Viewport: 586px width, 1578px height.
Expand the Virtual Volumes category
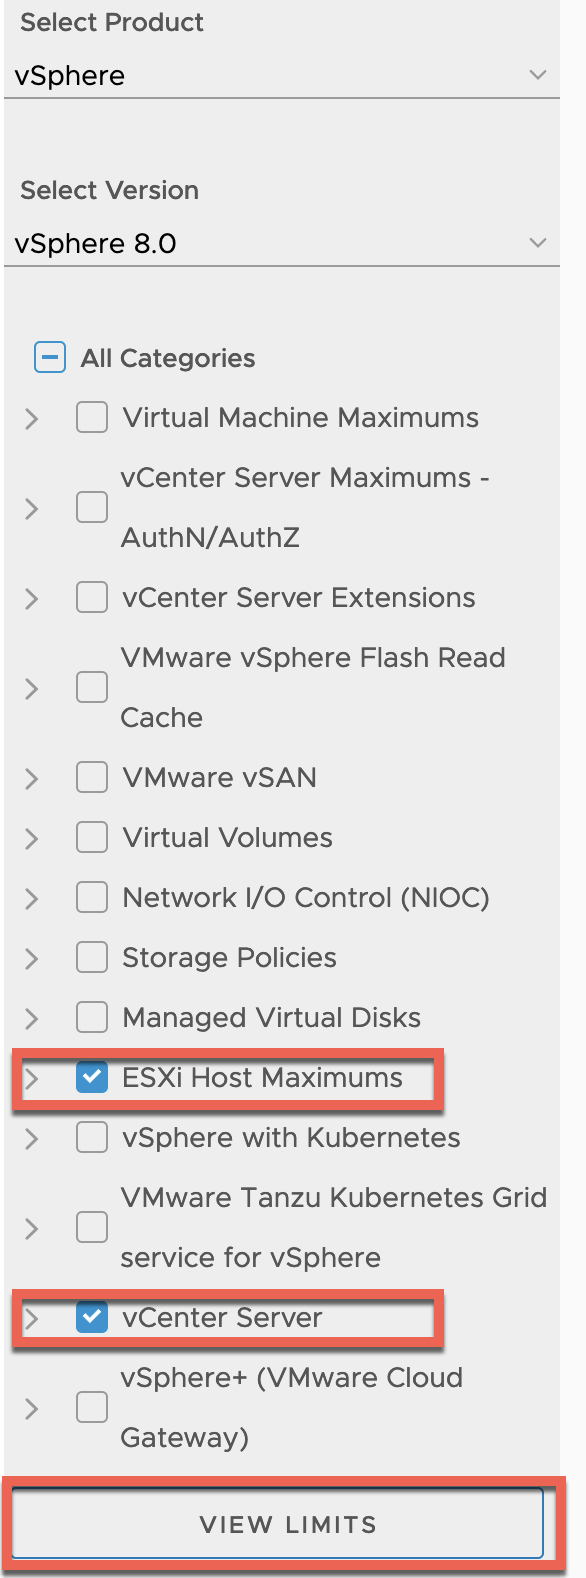(30, 837)
